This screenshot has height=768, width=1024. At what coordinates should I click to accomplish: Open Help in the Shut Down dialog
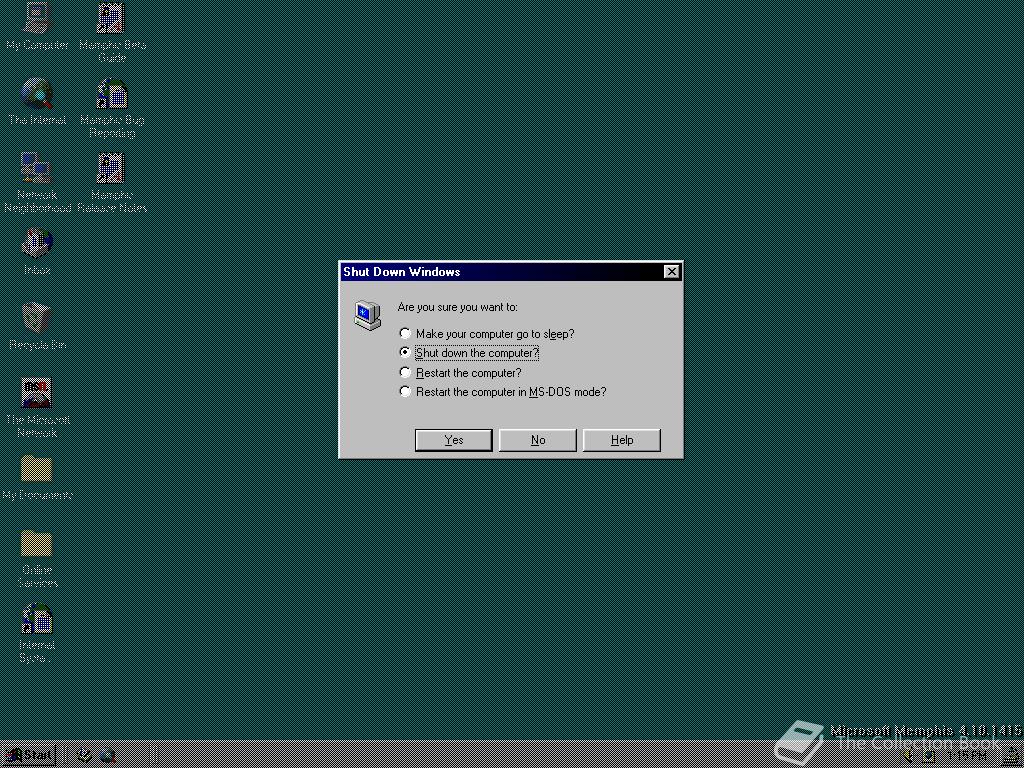tap(622, 440)
